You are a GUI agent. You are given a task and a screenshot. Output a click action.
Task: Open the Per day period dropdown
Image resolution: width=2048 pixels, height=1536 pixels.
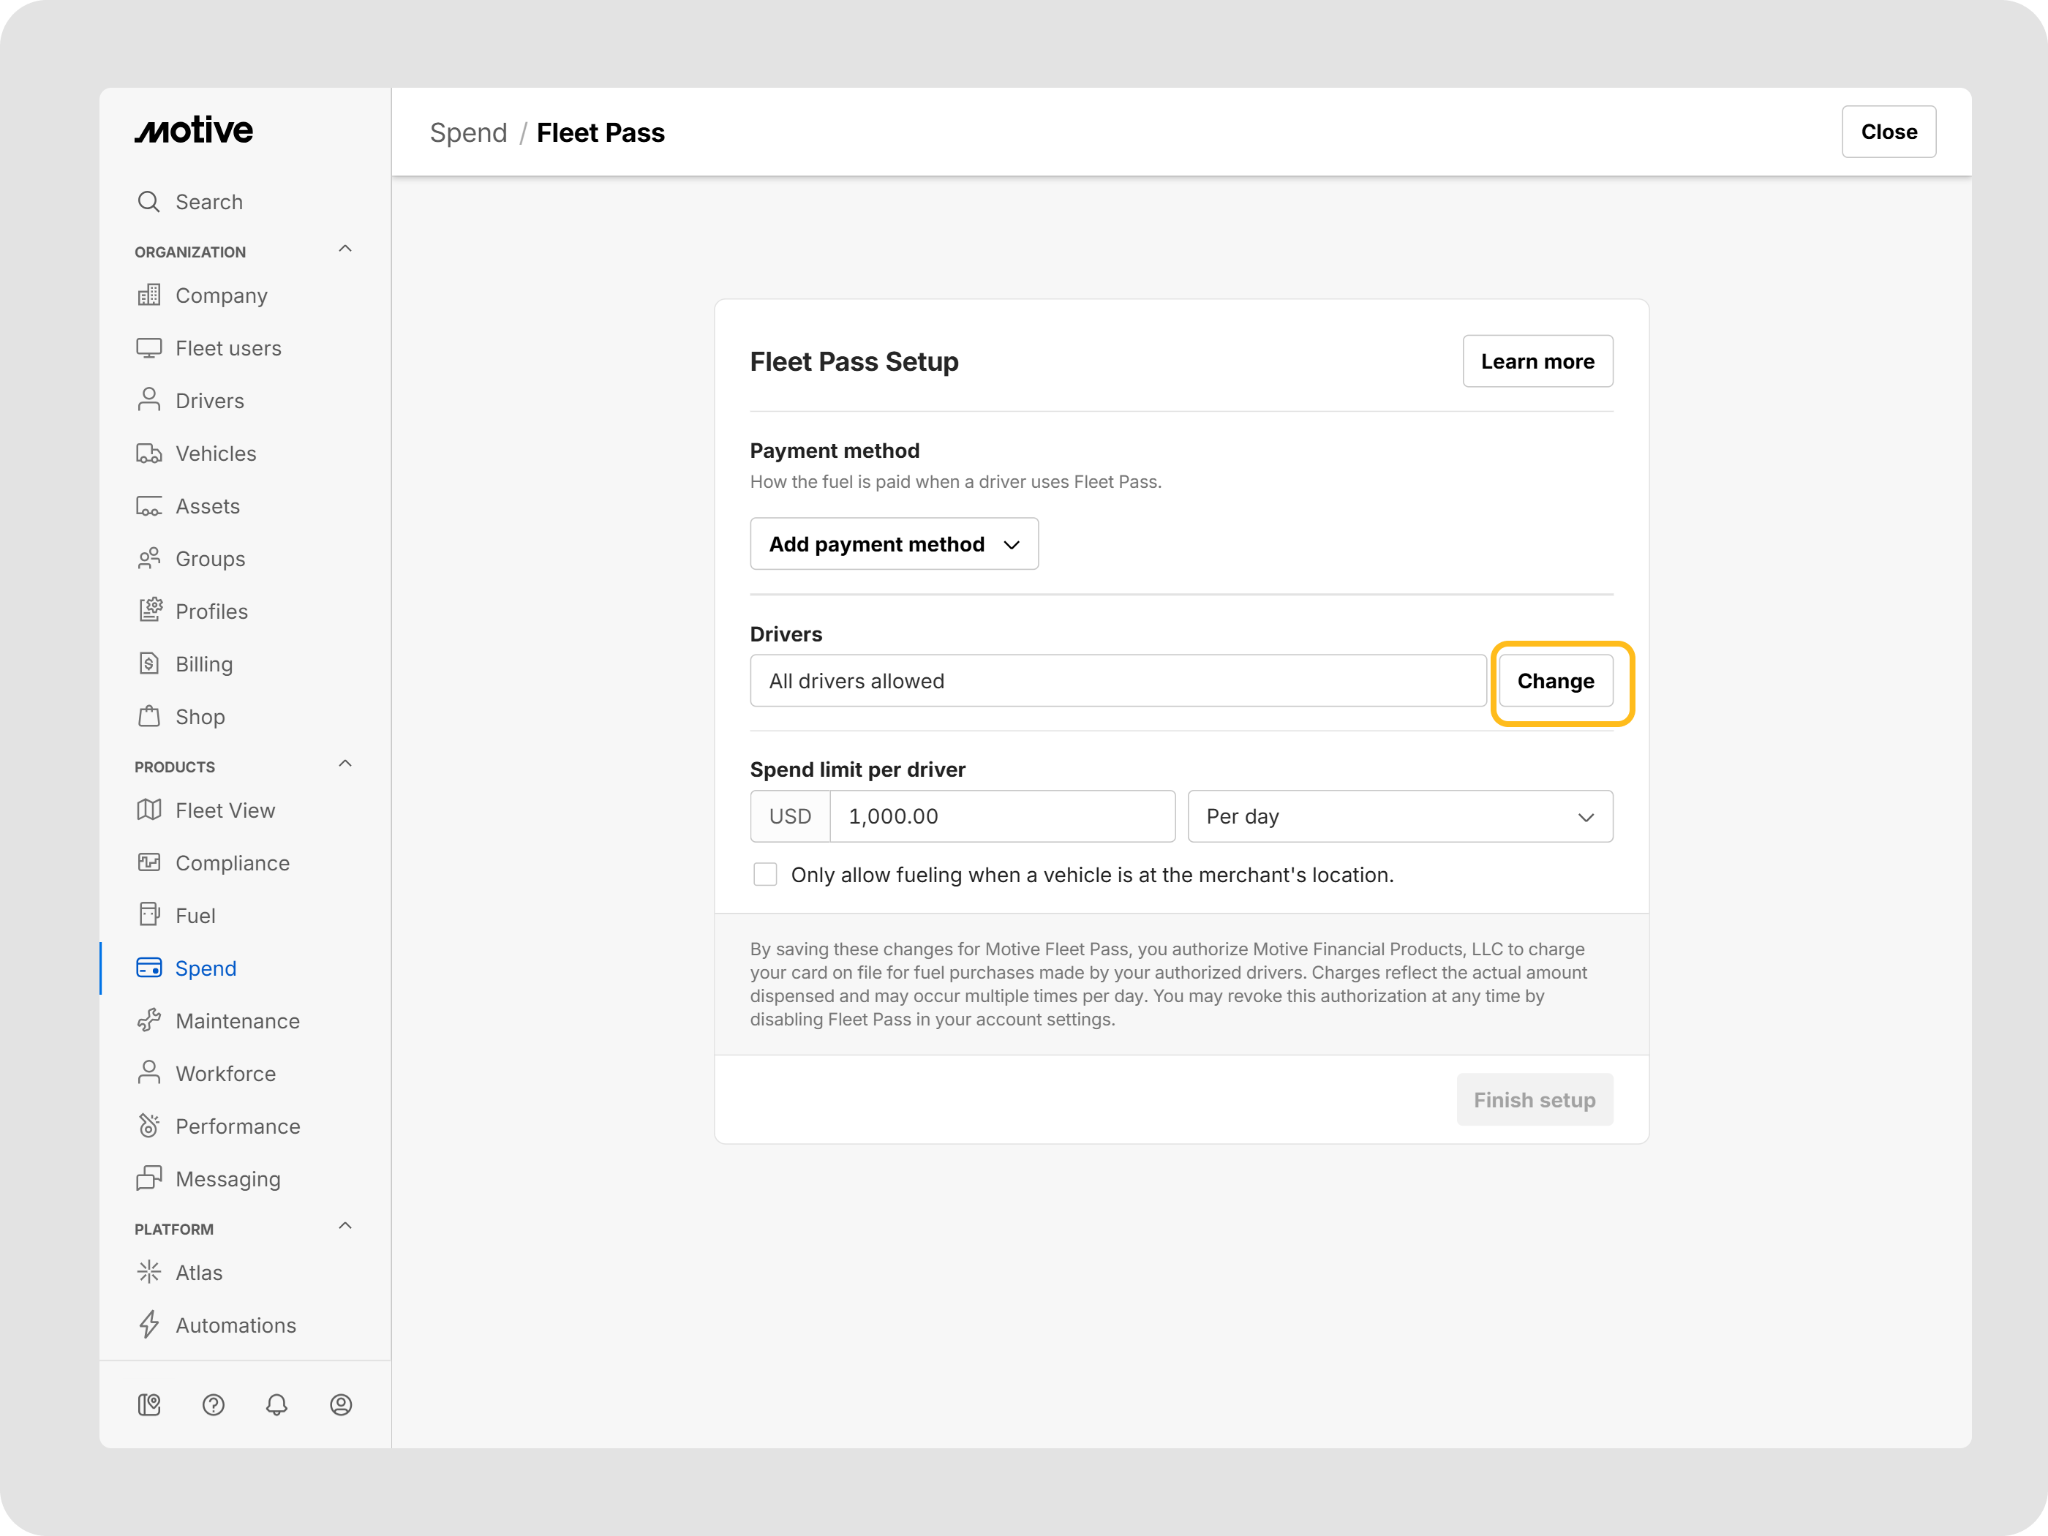point(1400,817)
